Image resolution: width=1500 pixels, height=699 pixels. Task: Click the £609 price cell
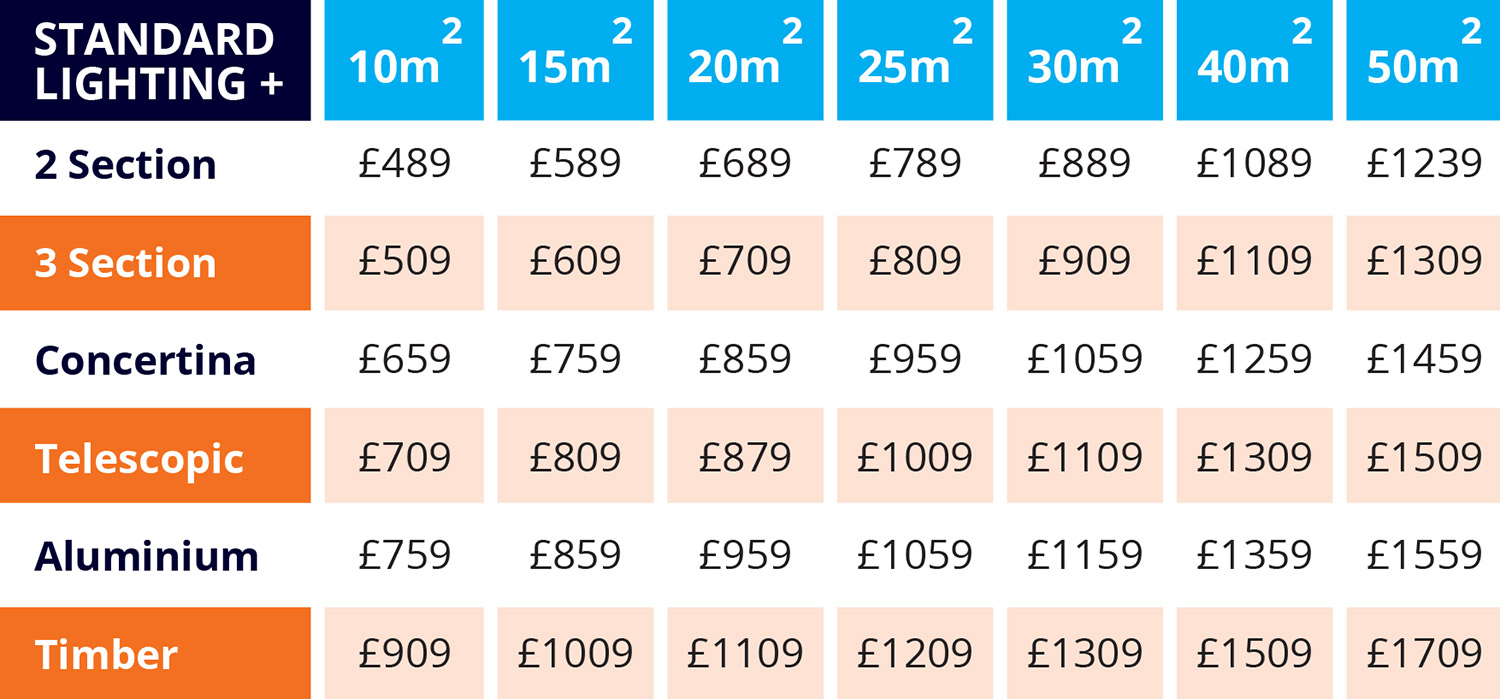point(575,263)
